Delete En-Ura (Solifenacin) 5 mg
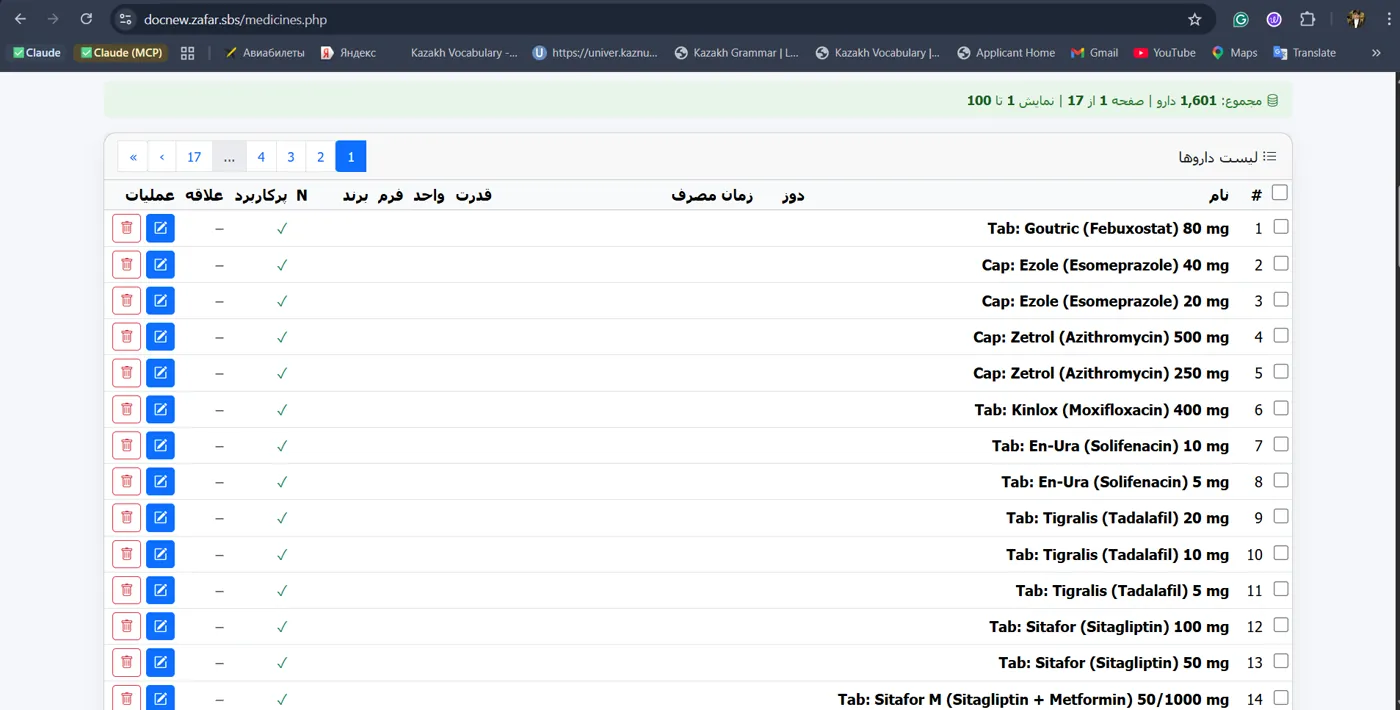This screenshot has height=710, width=1400. pos(126,481)
